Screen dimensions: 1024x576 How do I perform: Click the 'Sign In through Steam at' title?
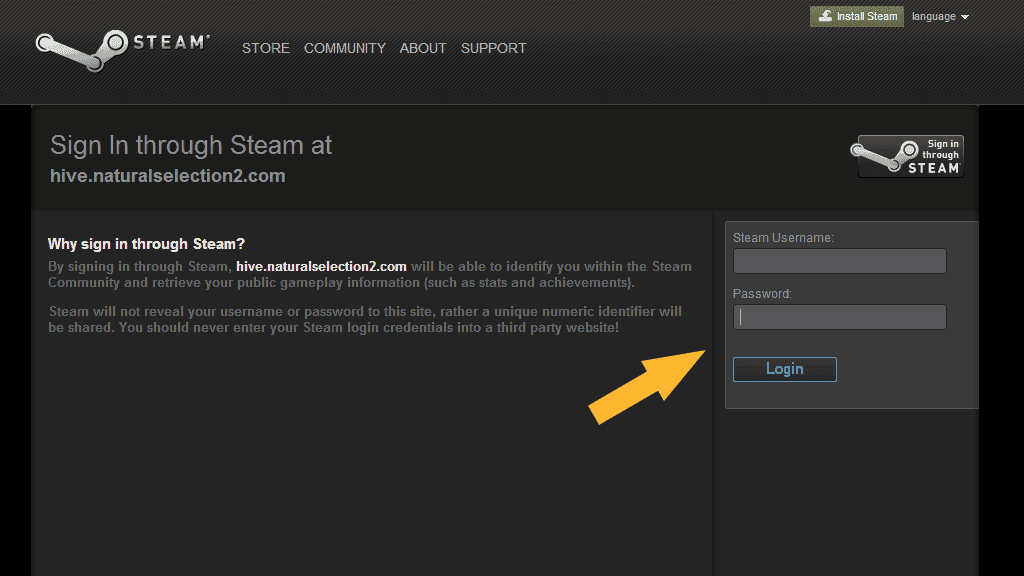coord(191,145)
